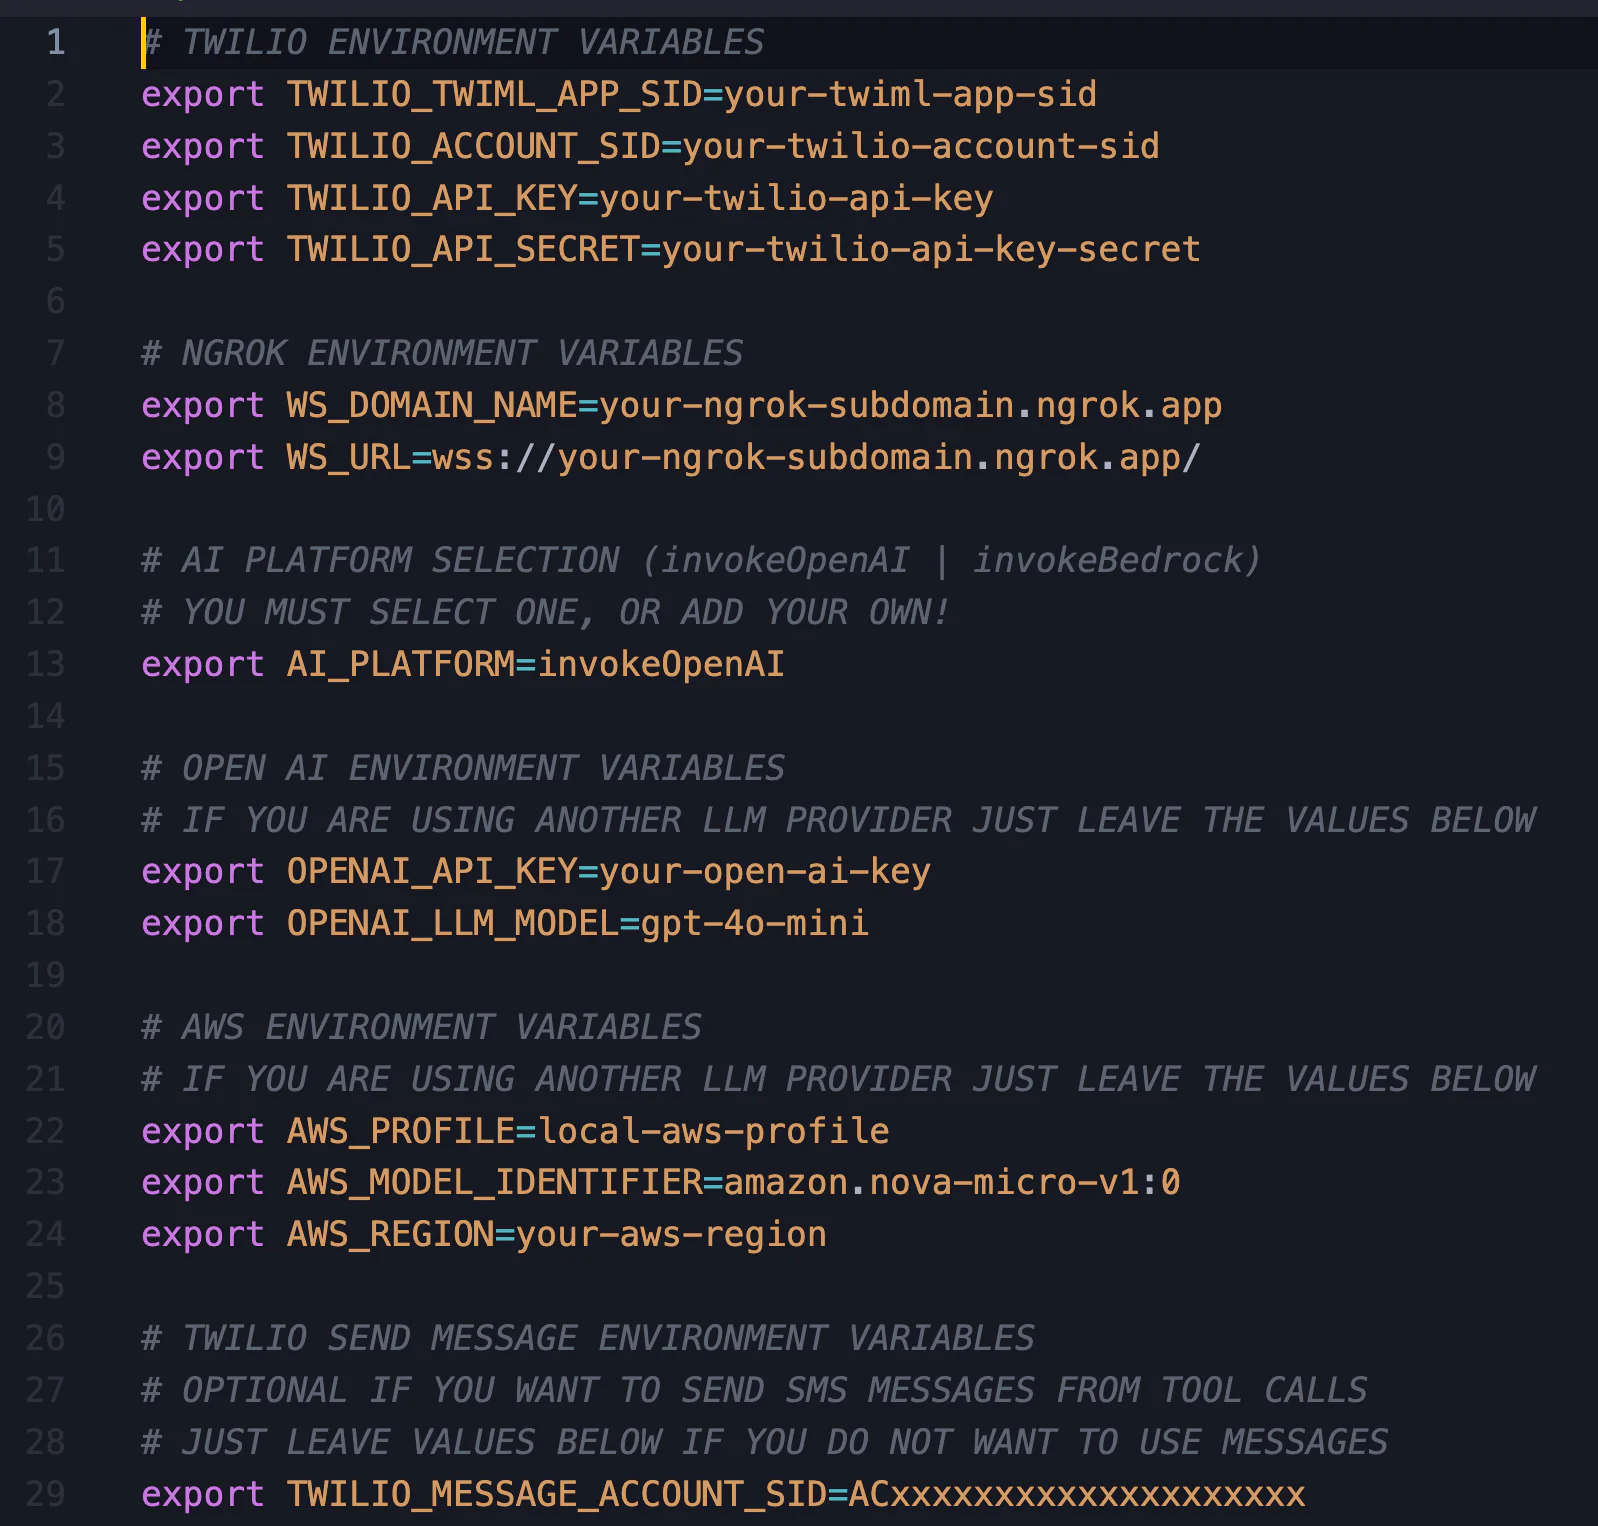Click the TWILIO_API_KEY variable name
The image size is (1598, 1526).
tap(432, 198)
